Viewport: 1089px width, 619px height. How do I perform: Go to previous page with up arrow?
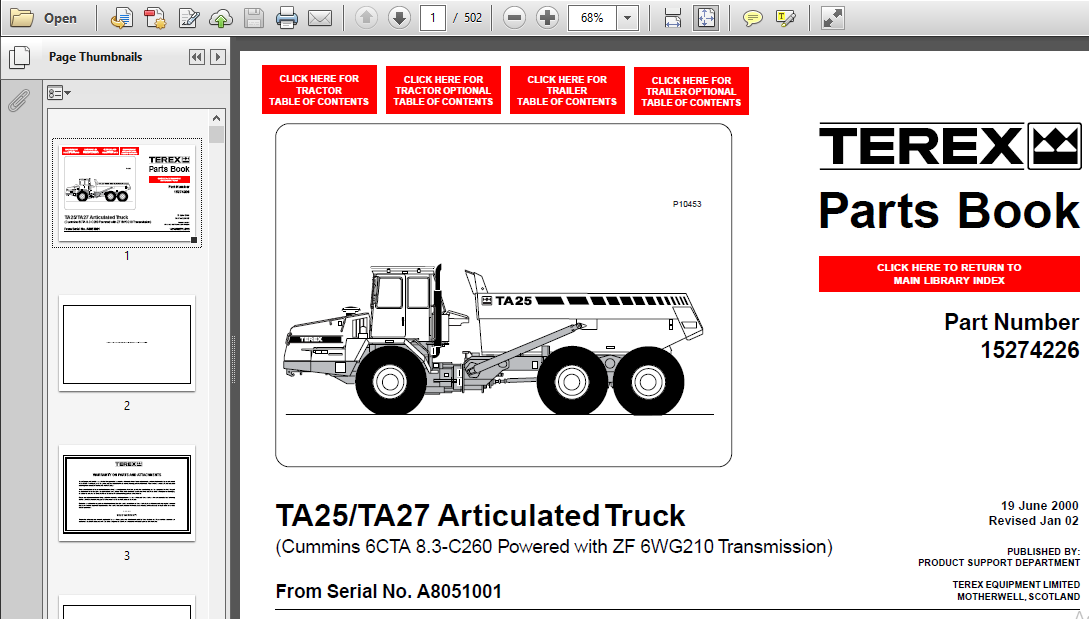[x=366, y=17]
